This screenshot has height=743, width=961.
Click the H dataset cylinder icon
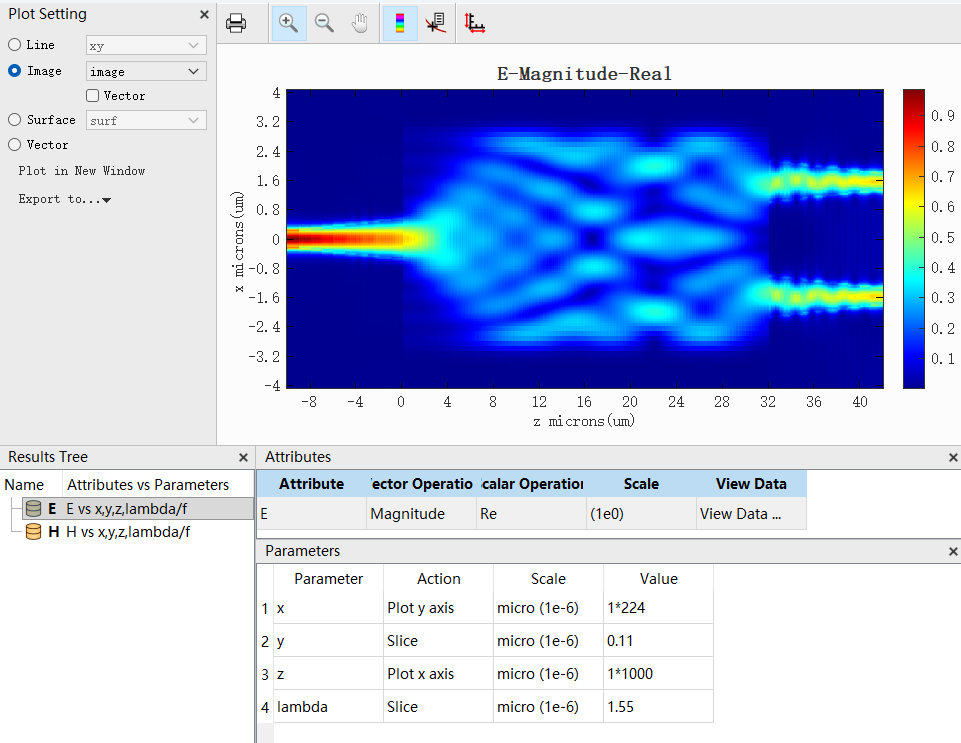click(33, 532)
